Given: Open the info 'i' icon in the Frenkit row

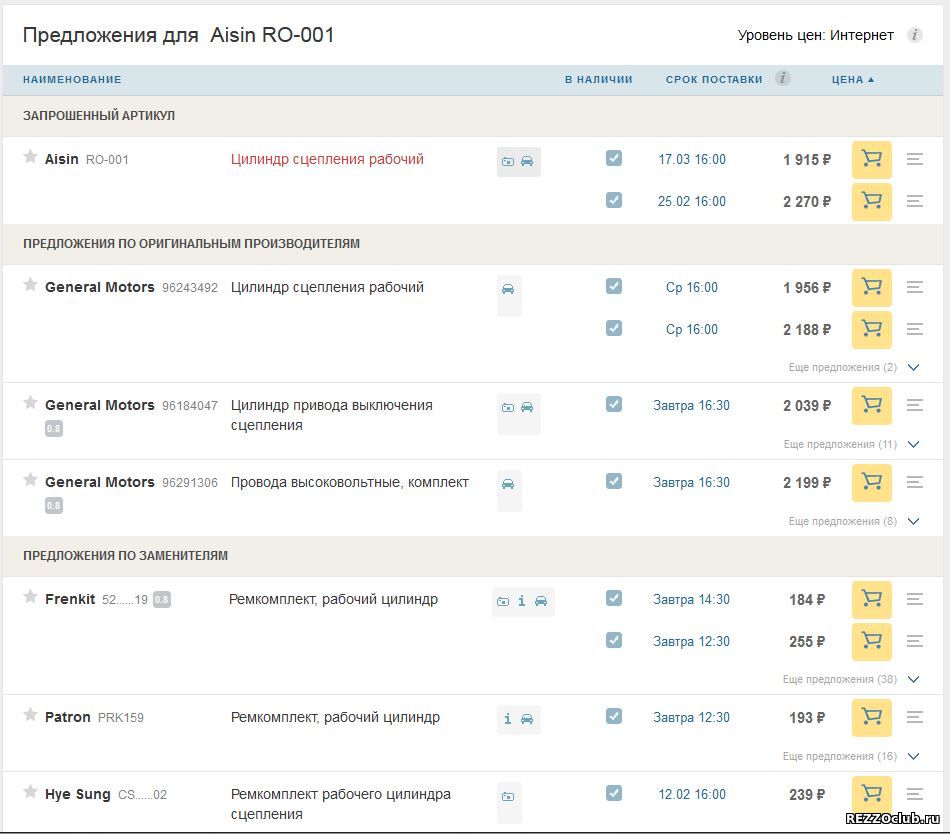Looking at the screenshot, I should [522, 601].
